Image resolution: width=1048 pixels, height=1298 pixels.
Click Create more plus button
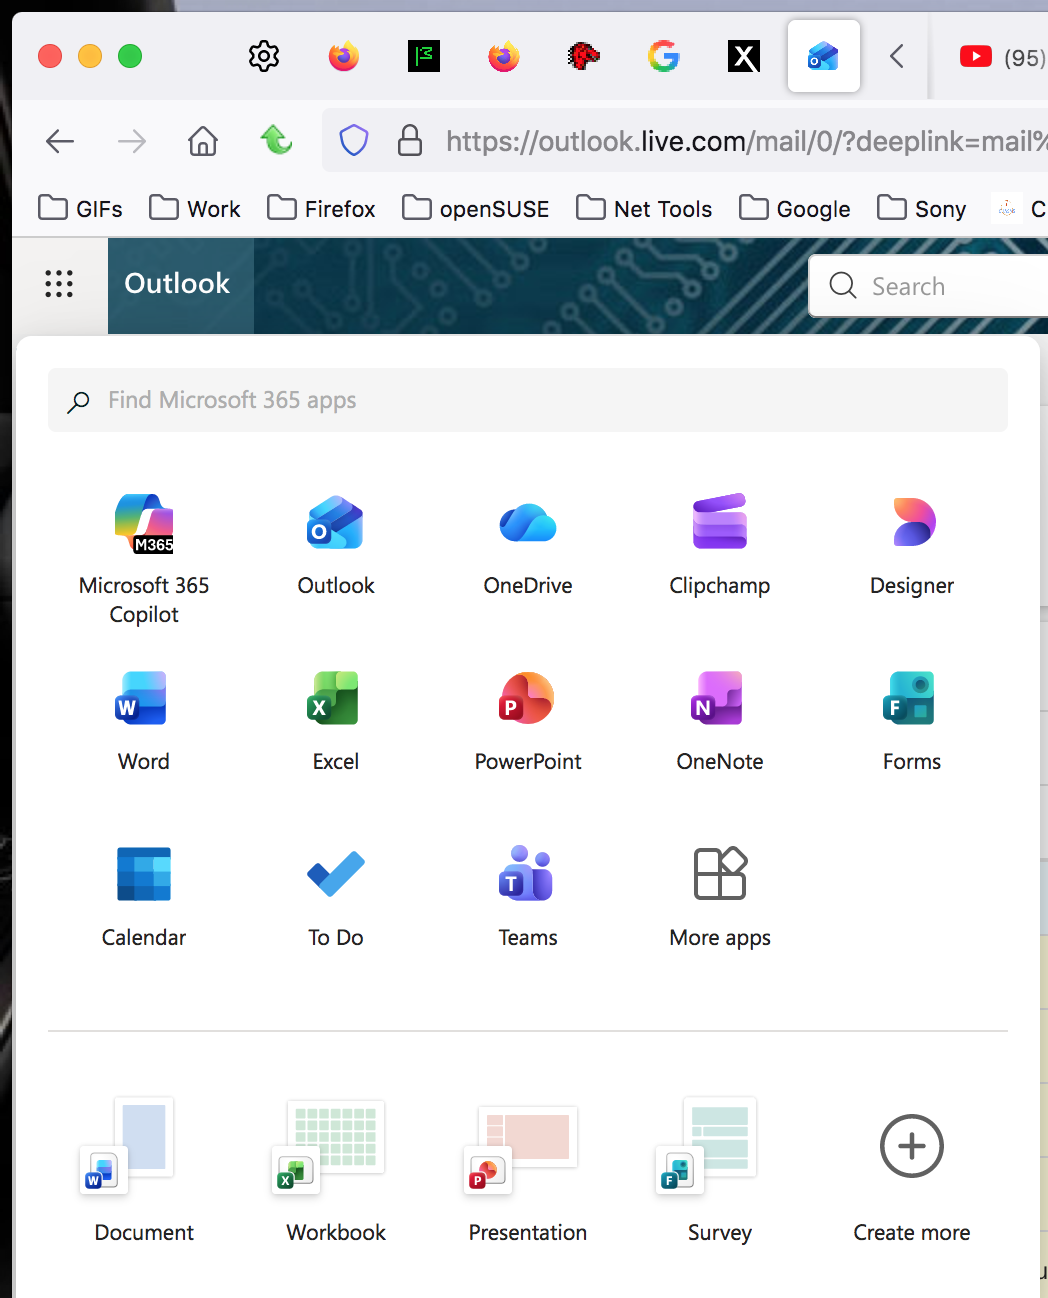pos(912,1146)
